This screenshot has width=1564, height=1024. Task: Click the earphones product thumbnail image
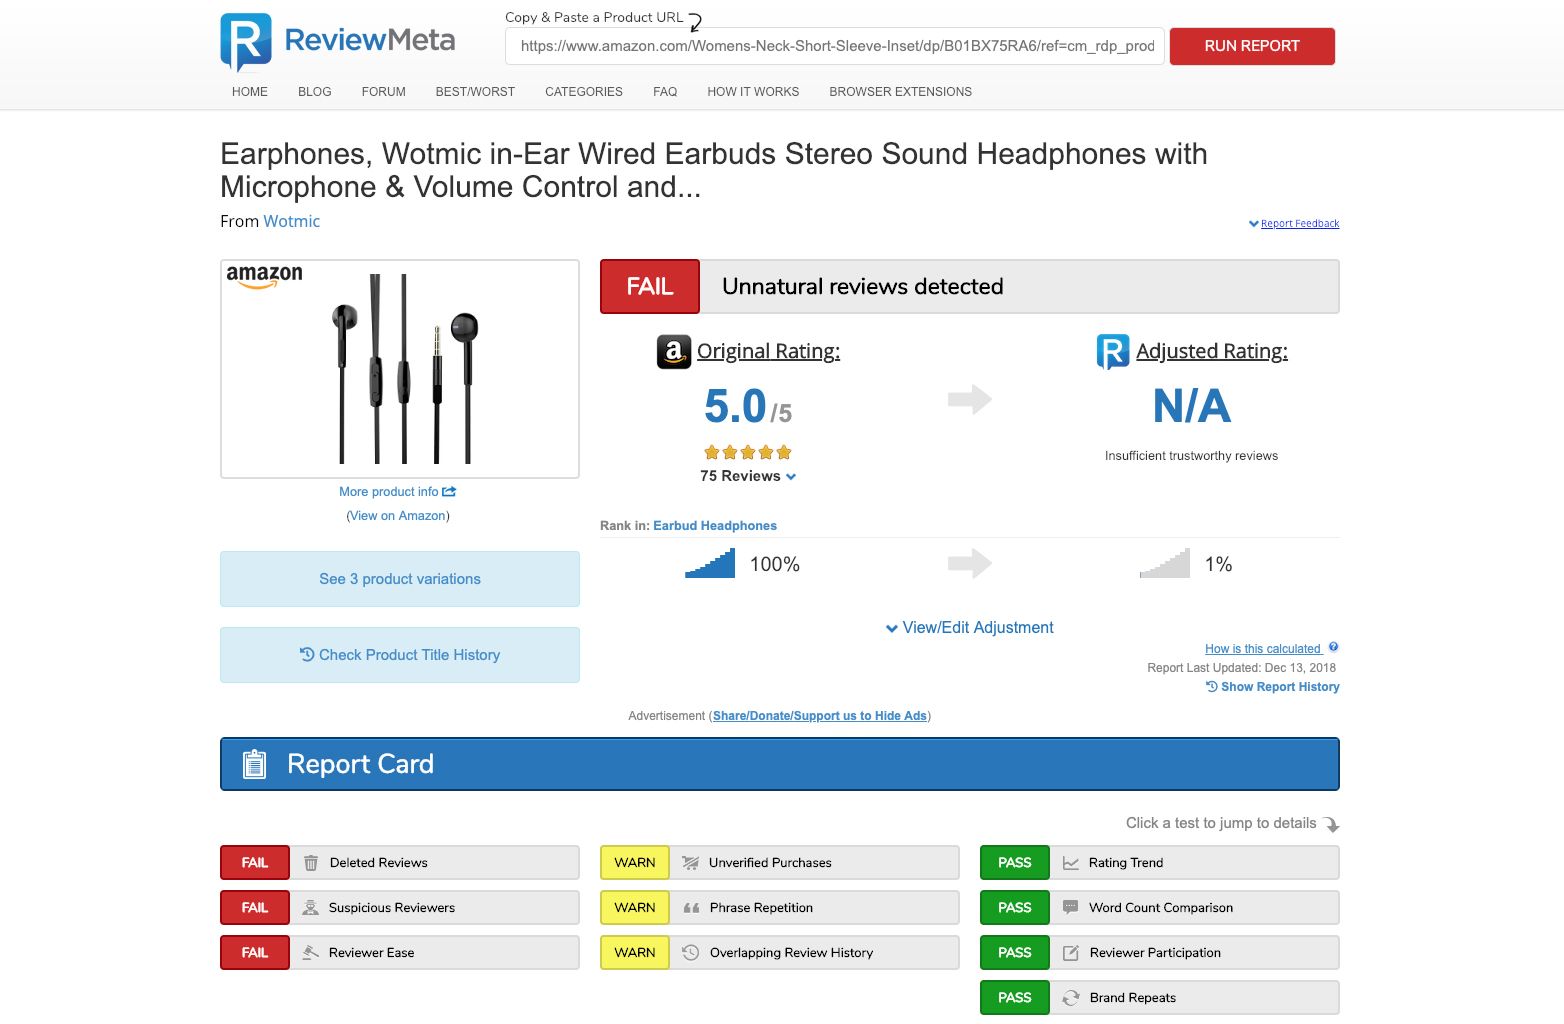(x=400, y=369)
